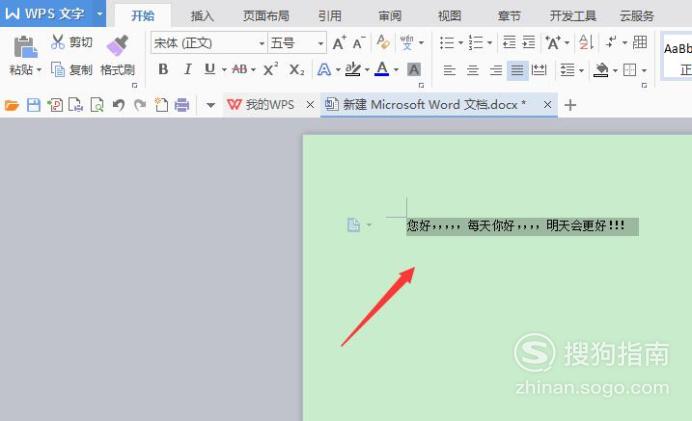Screen dimensions: 692x421
Task: Open the 页面布局 ribbon tab
Action: (x=266, y=16)
